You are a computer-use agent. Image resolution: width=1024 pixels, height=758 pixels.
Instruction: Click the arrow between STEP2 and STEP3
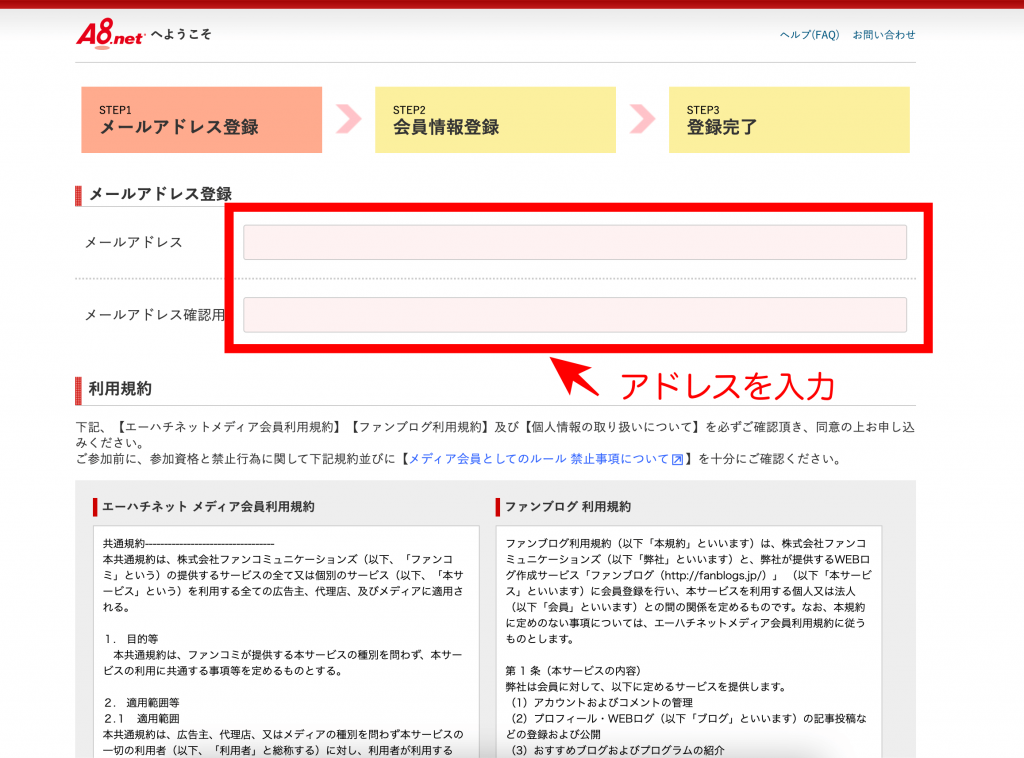click(x=642, y=120)
